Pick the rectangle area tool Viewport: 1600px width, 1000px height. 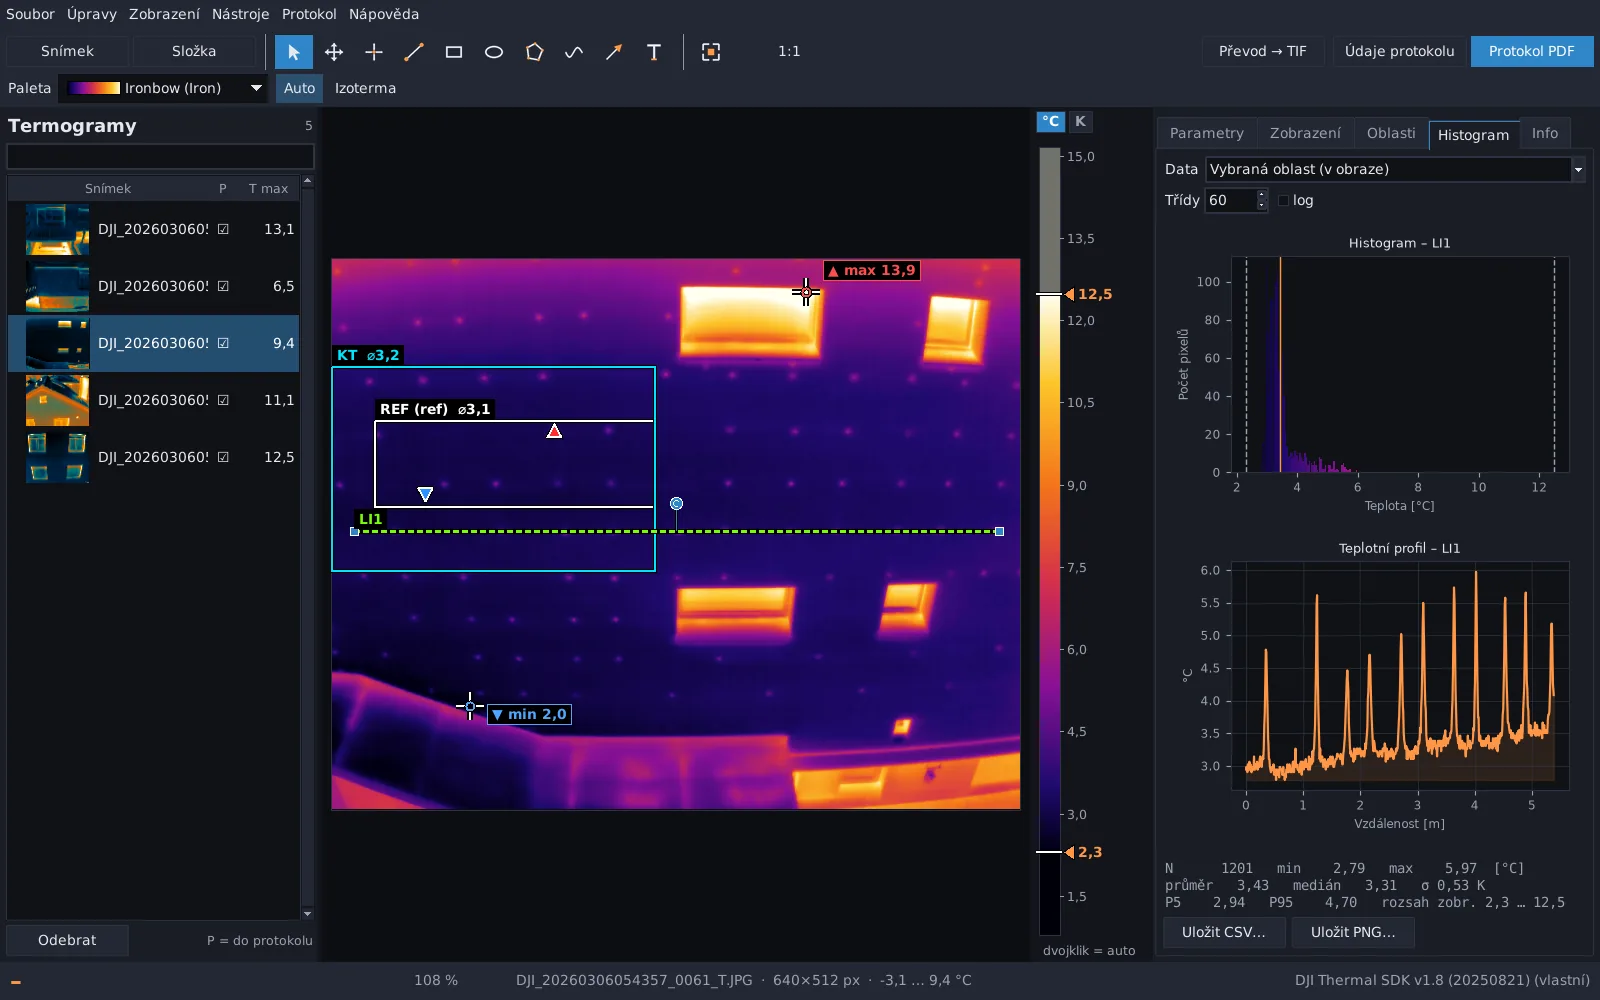(454, 52)
